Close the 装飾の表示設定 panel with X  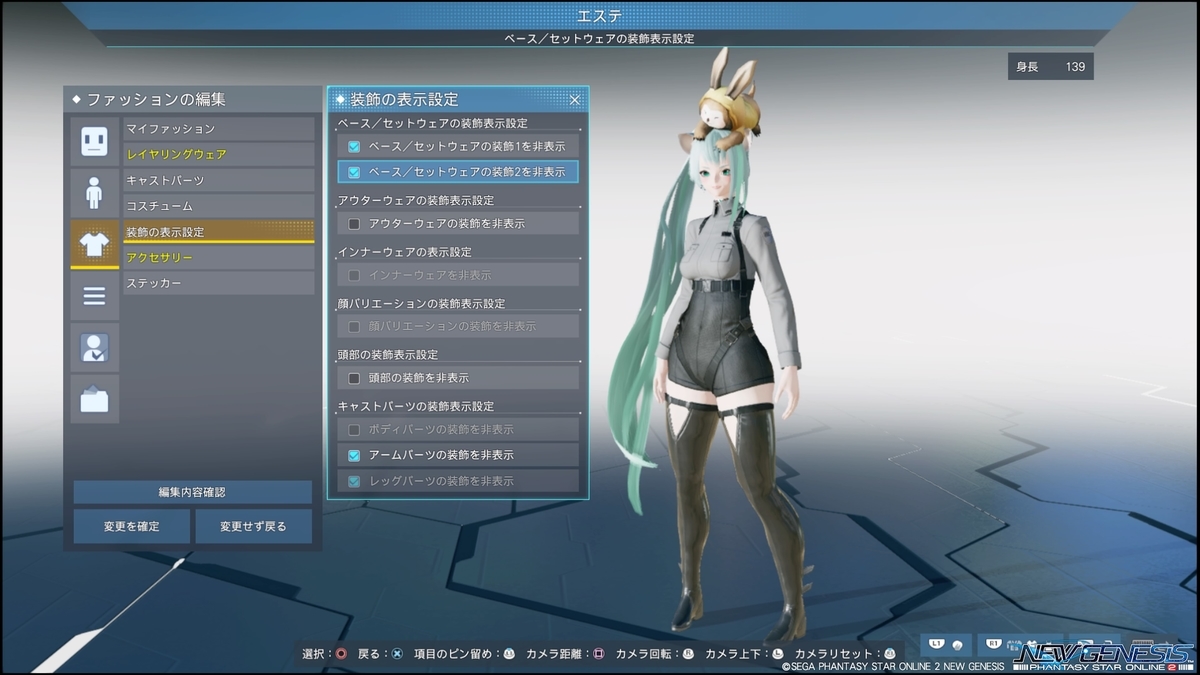575,100
